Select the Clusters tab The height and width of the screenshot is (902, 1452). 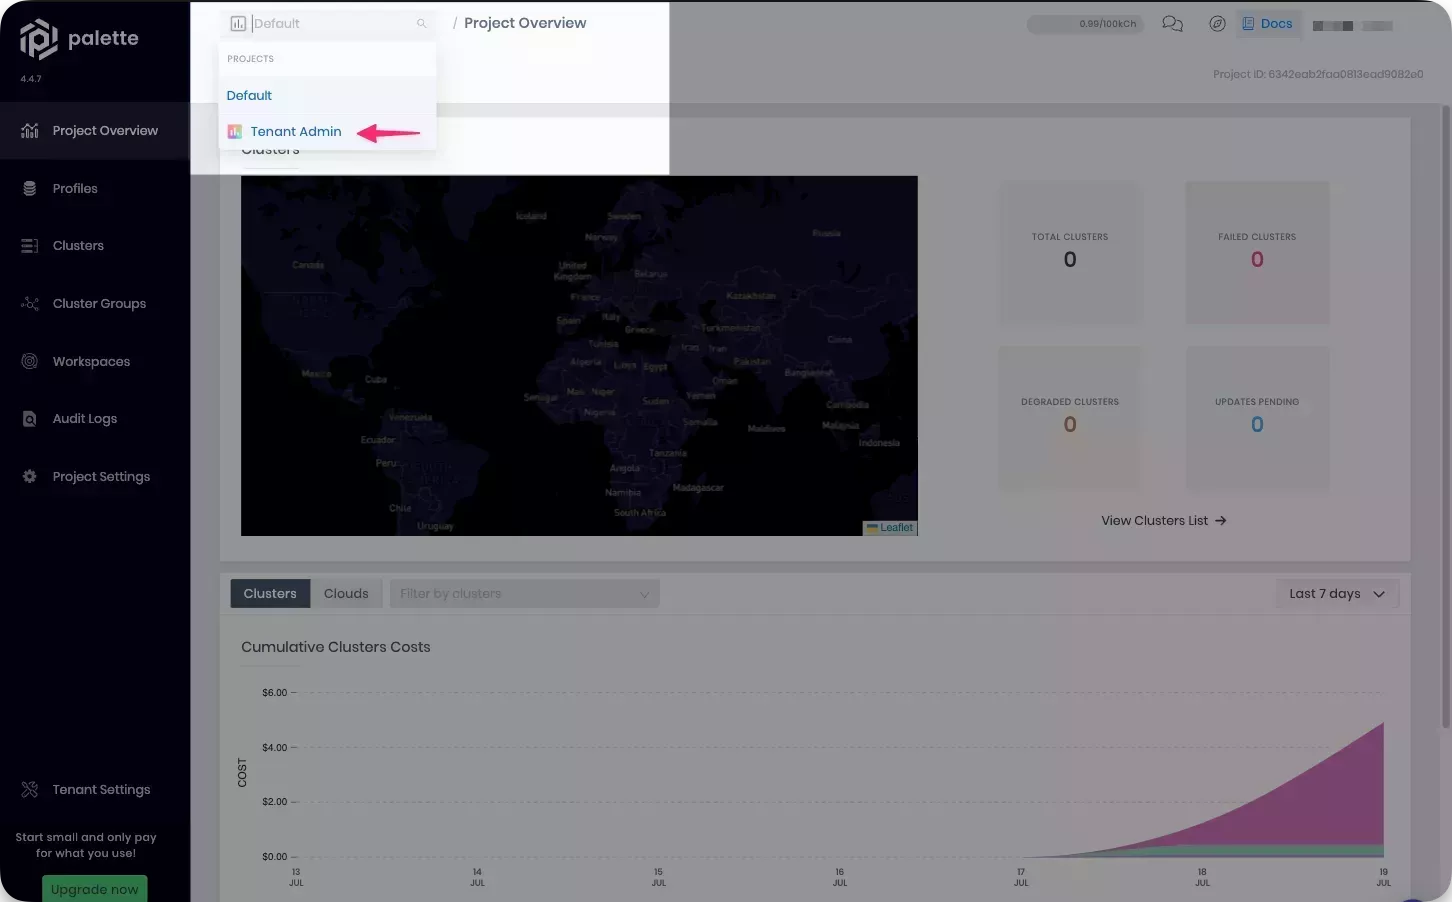tap(269, 593)
